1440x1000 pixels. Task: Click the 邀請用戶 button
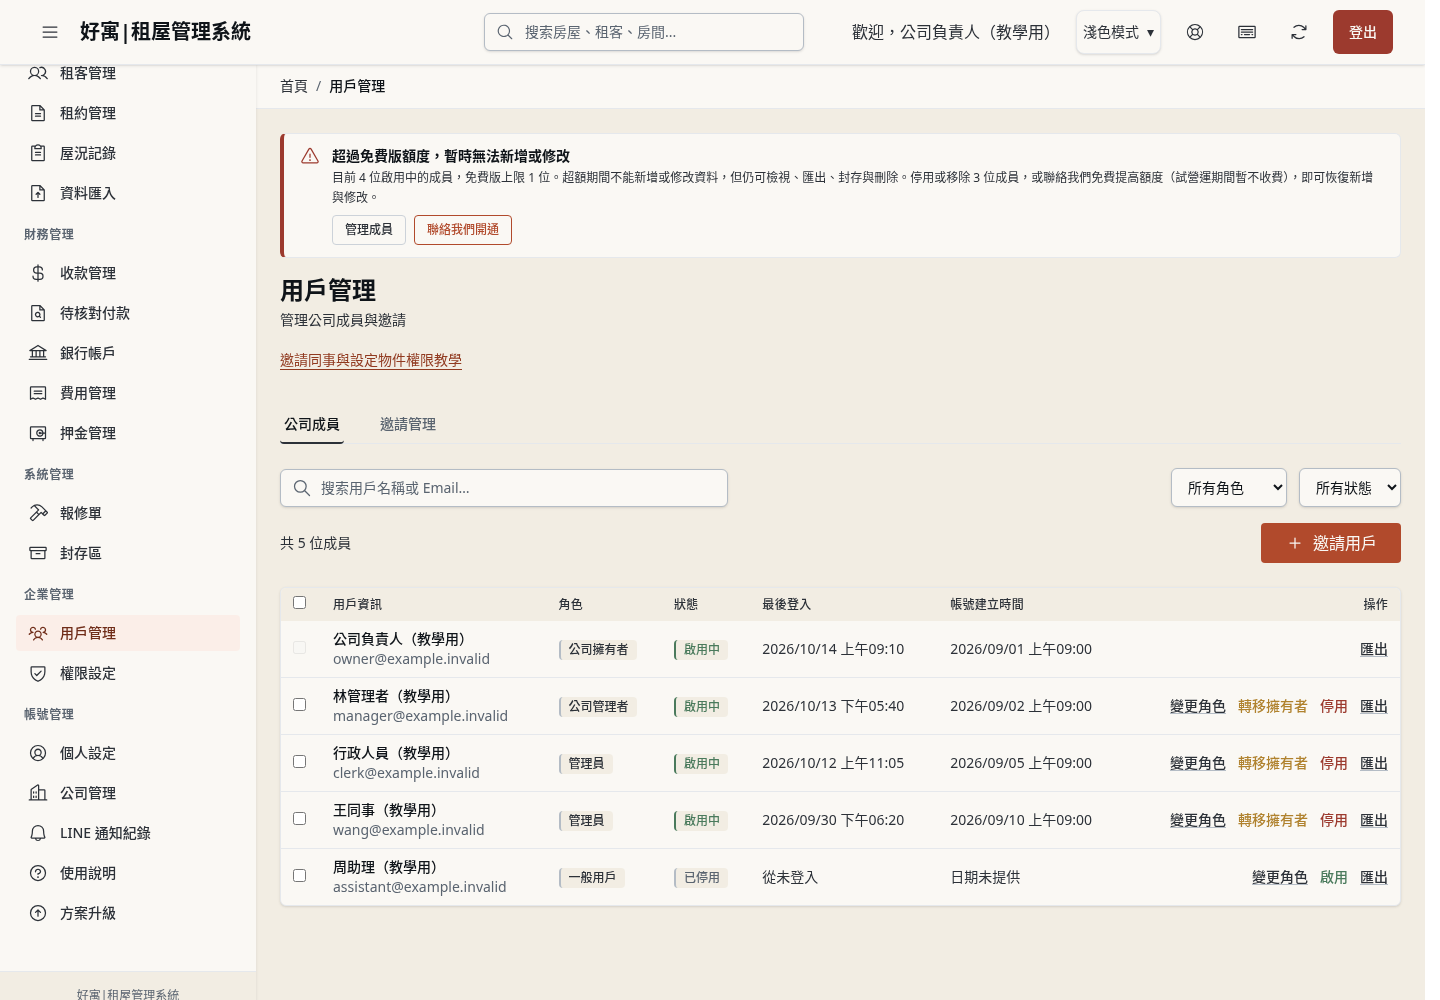pyautogui.click(x=1331, y=543)
